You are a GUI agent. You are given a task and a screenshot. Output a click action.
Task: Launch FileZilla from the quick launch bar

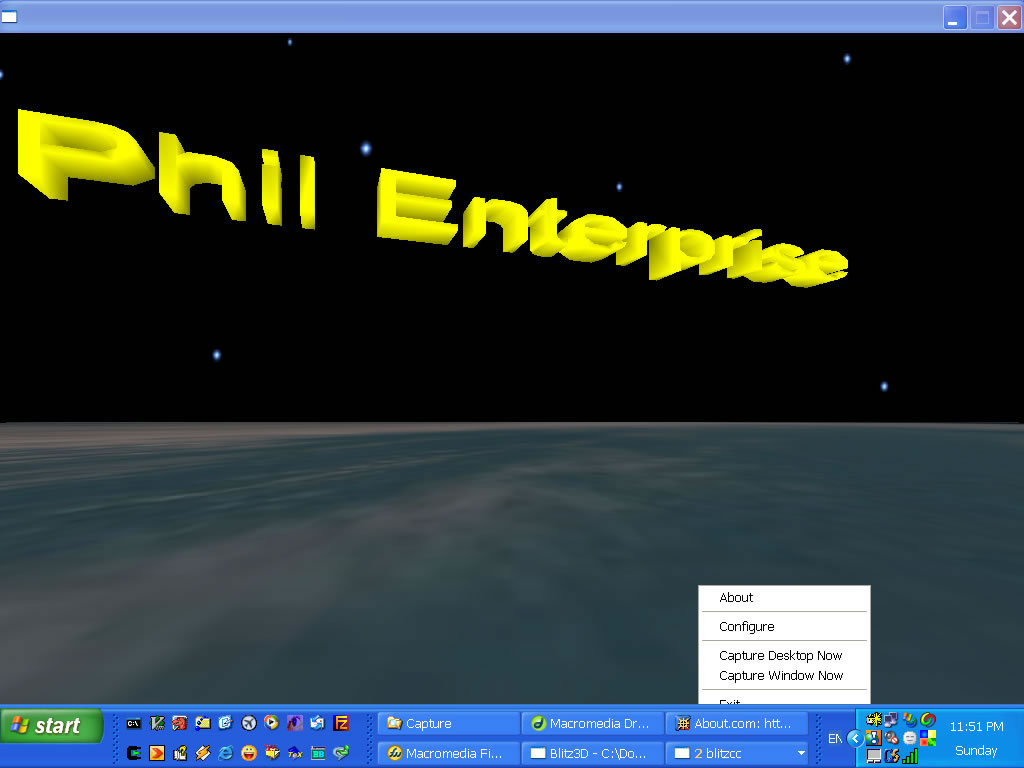[x=341, y=723]
